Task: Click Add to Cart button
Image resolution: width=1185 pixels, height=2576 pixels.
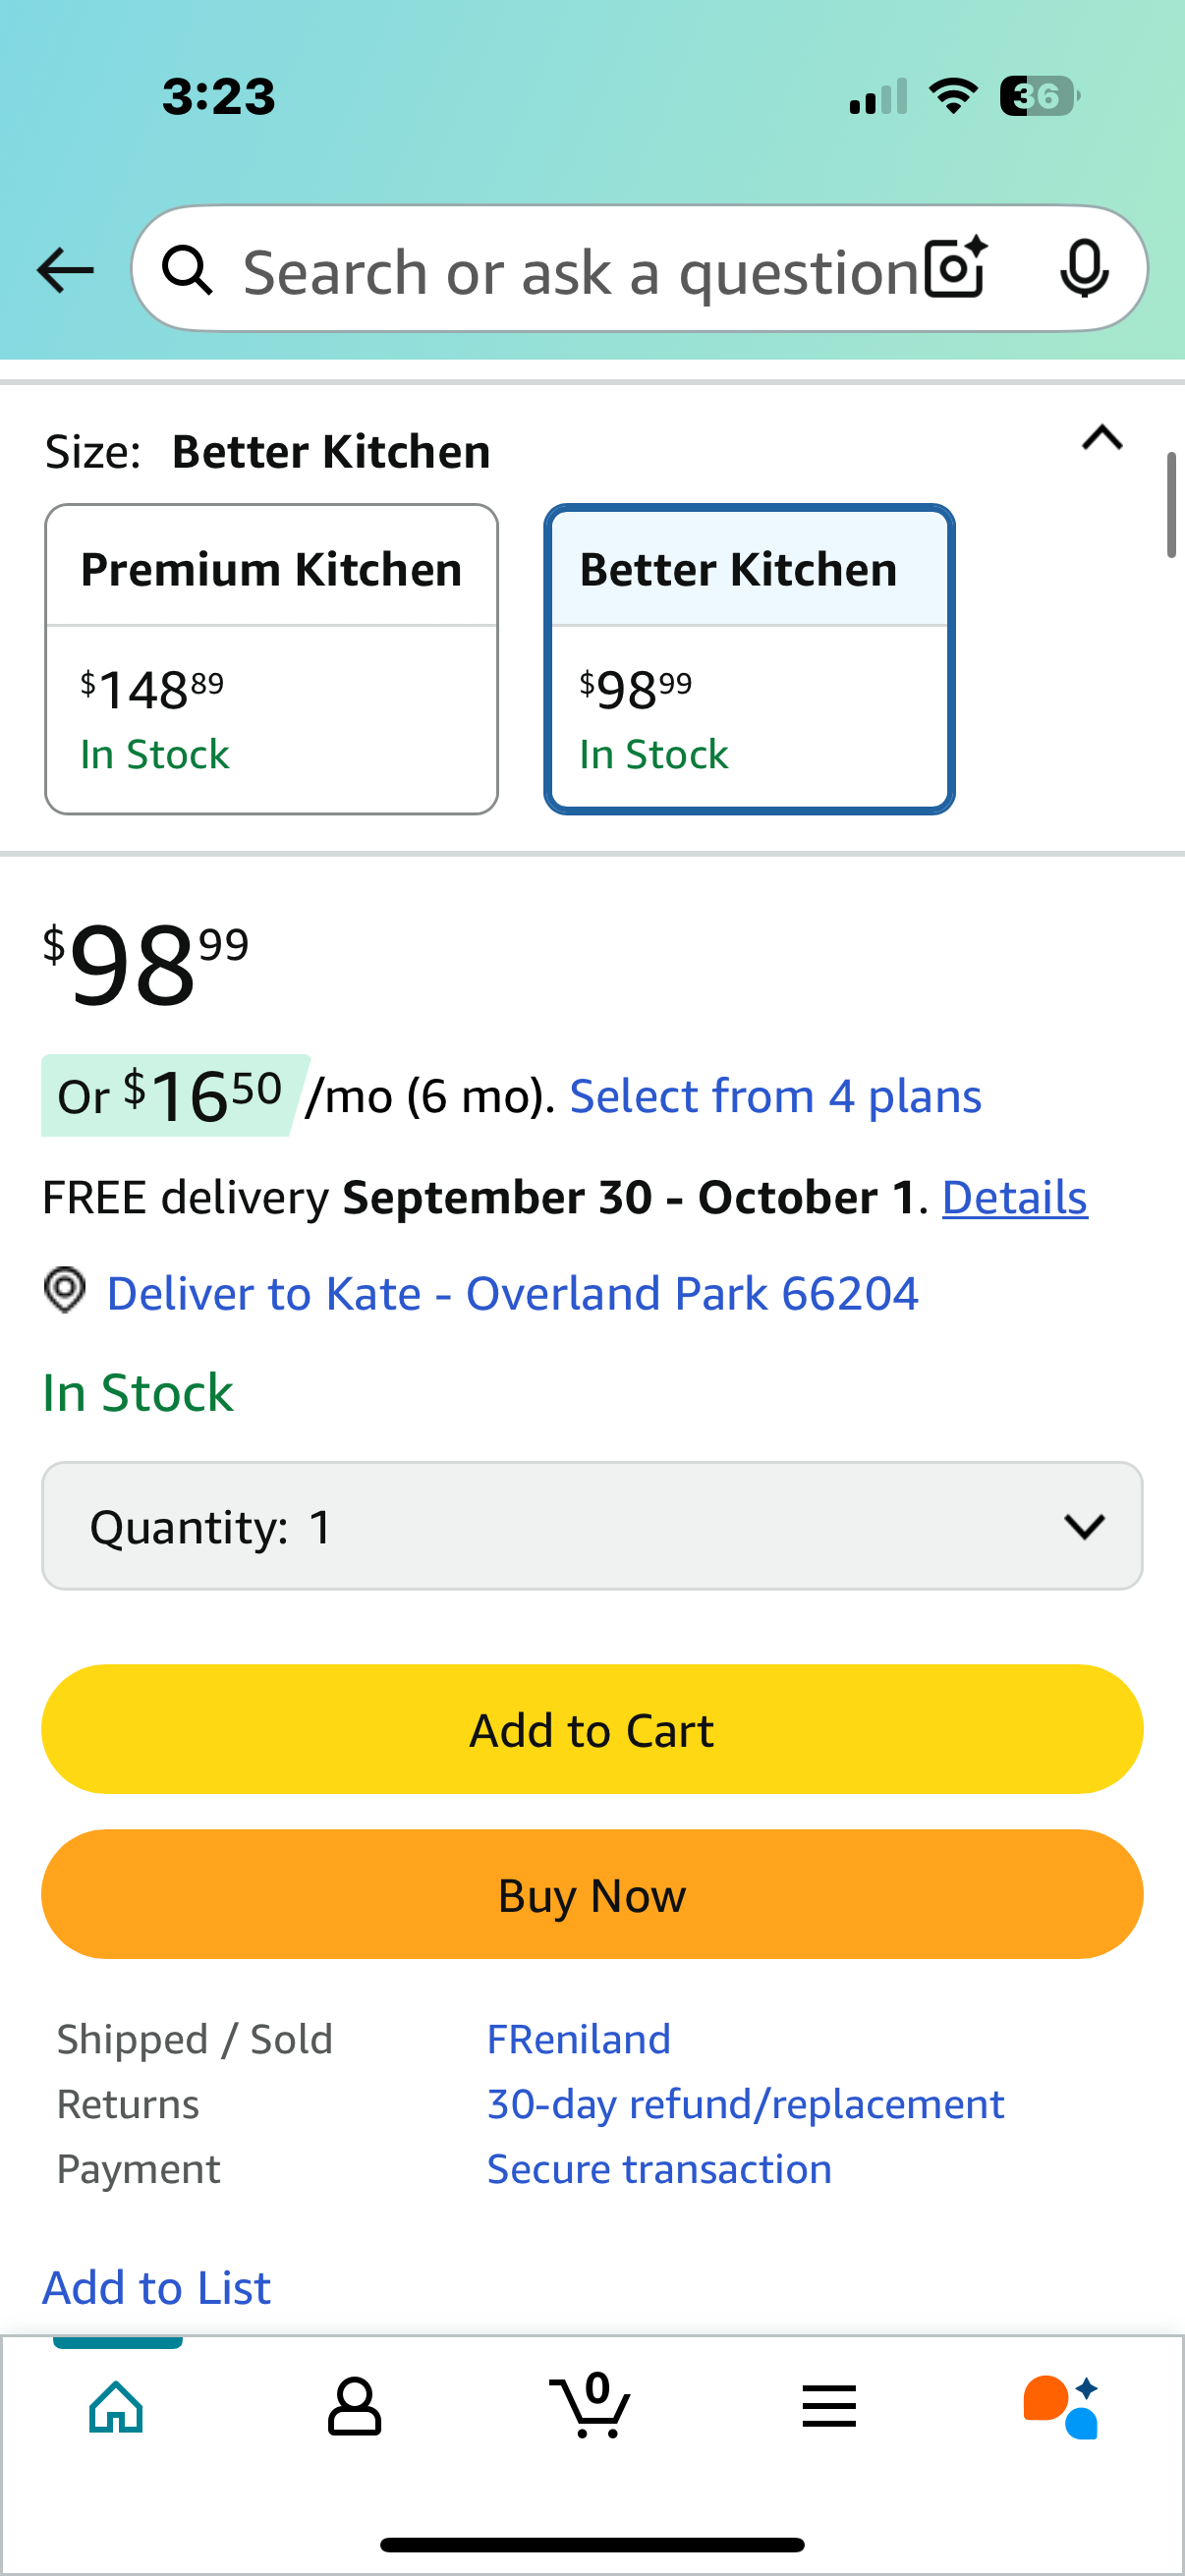Action: [x=592, y=1729]
